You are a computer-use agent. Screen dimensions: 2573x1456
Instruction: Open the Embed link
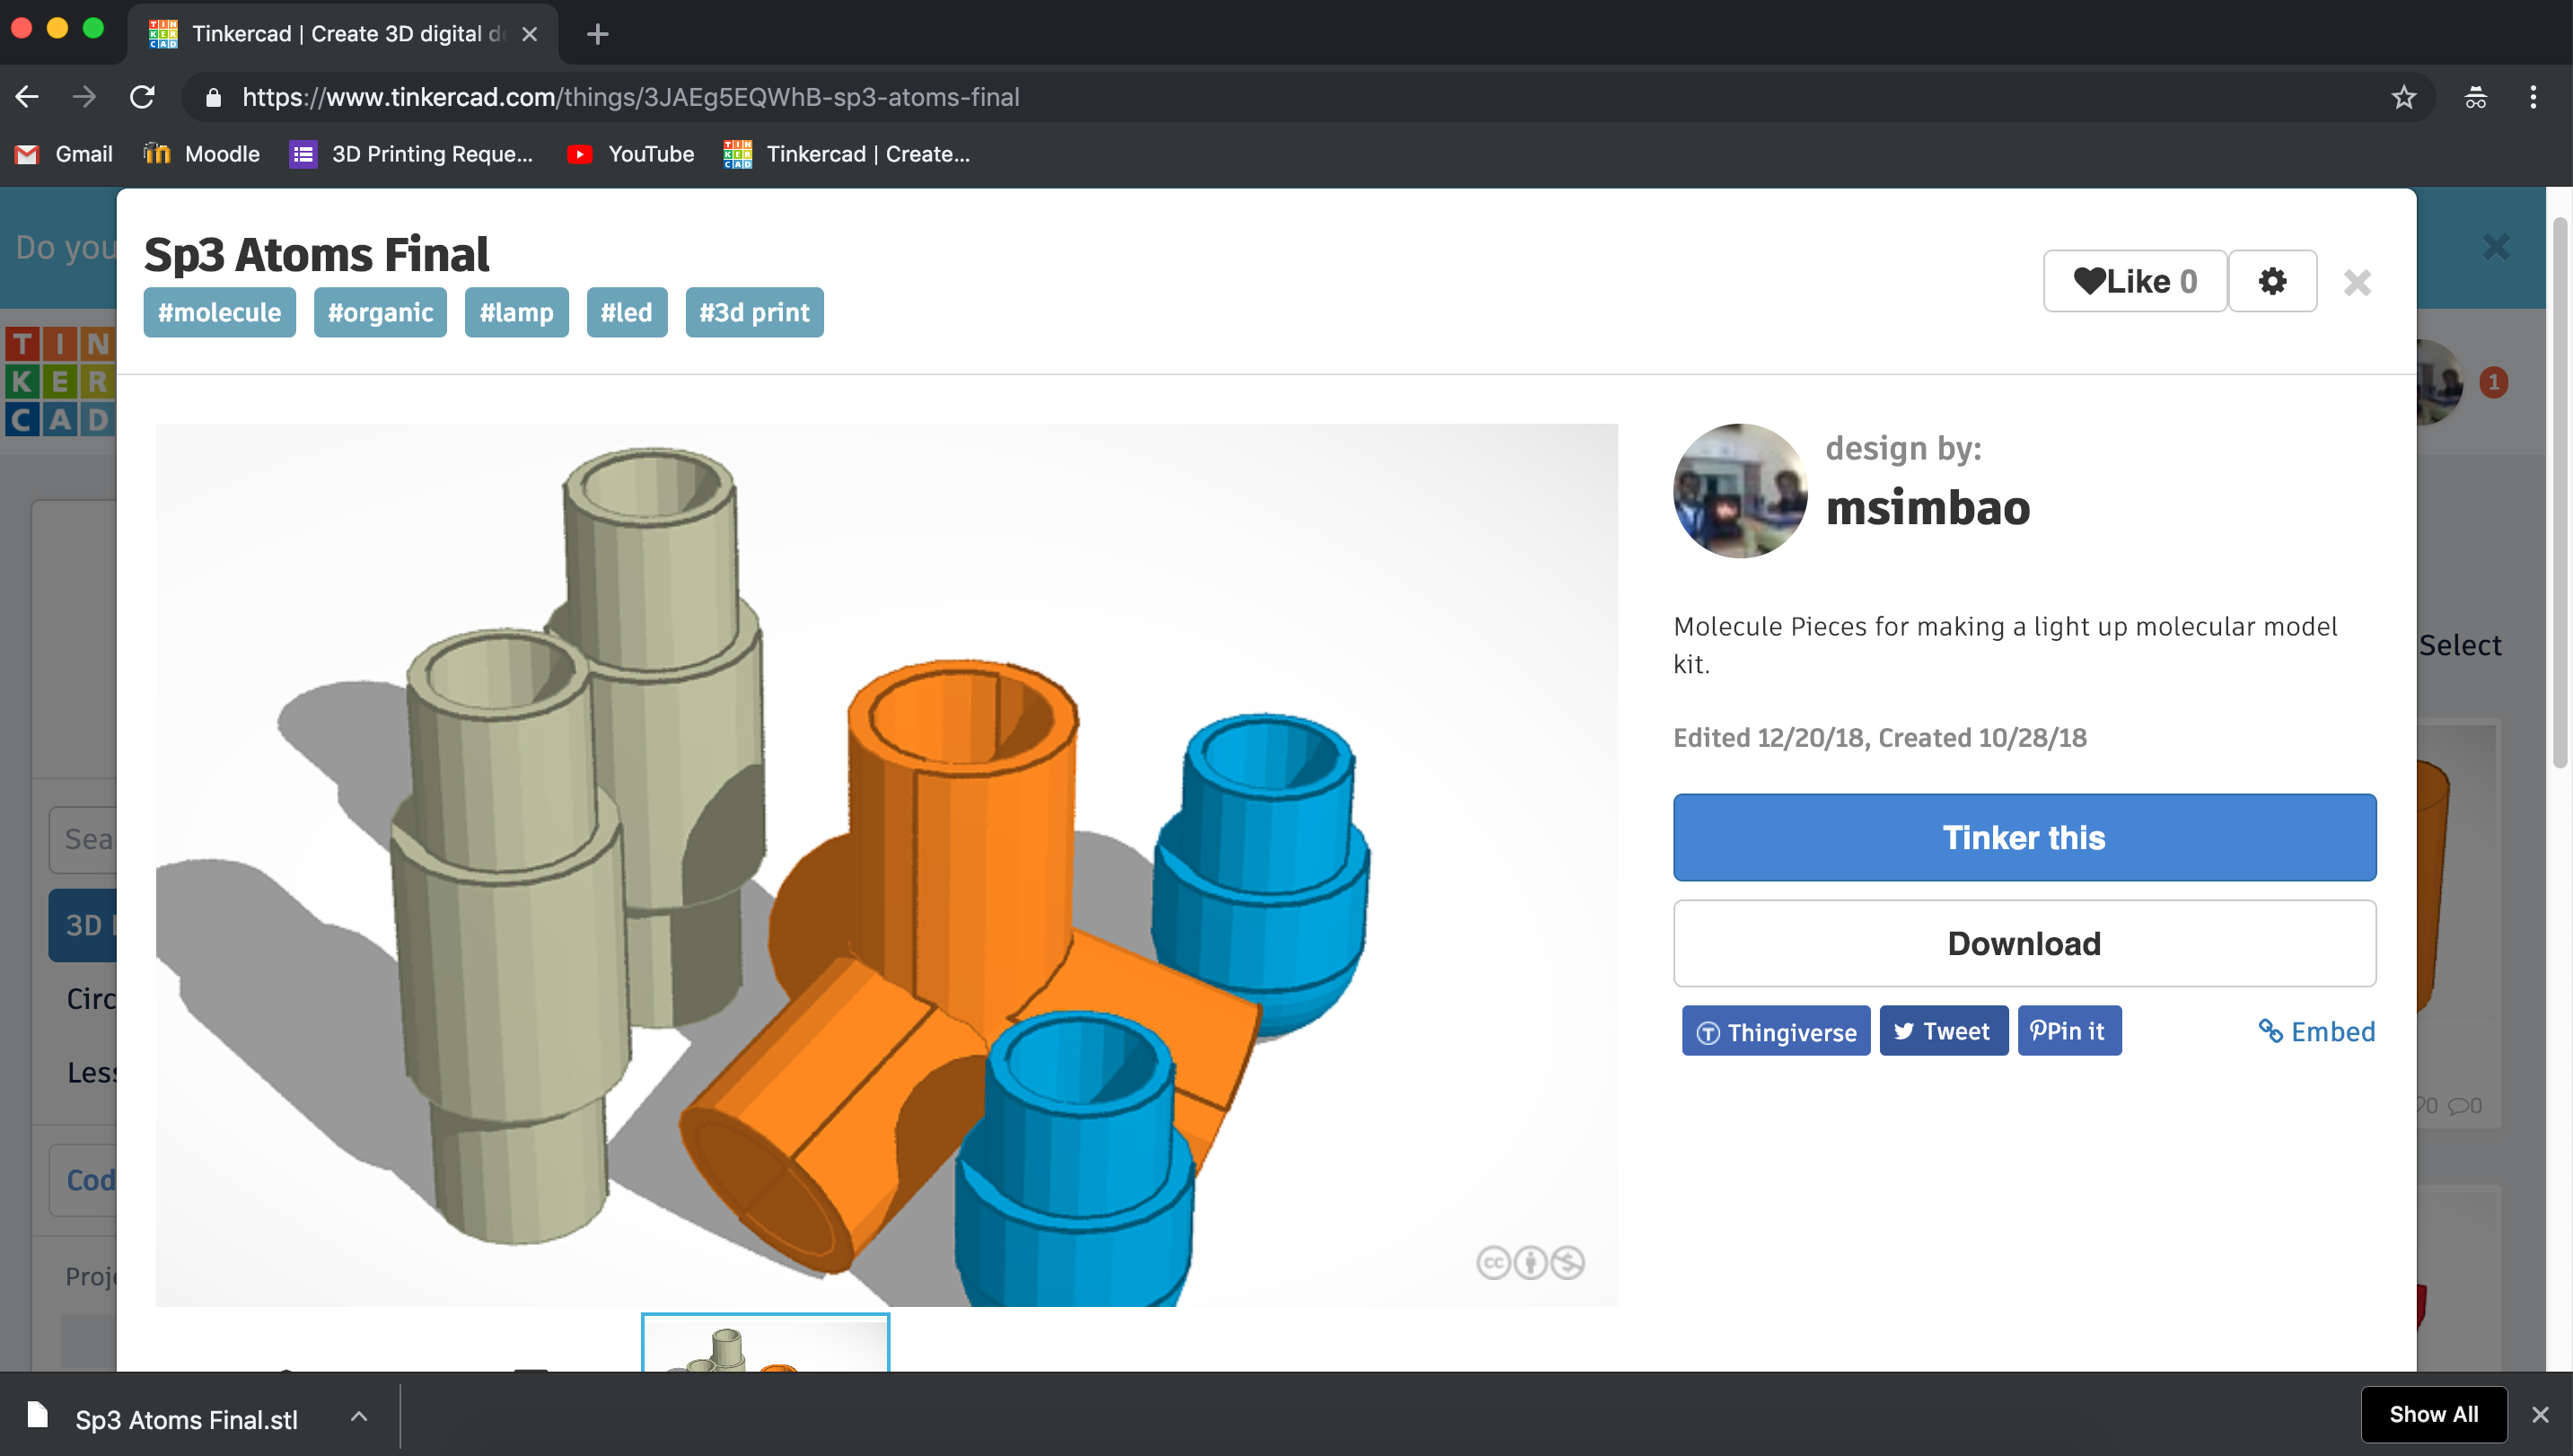click(2315, 1031)
